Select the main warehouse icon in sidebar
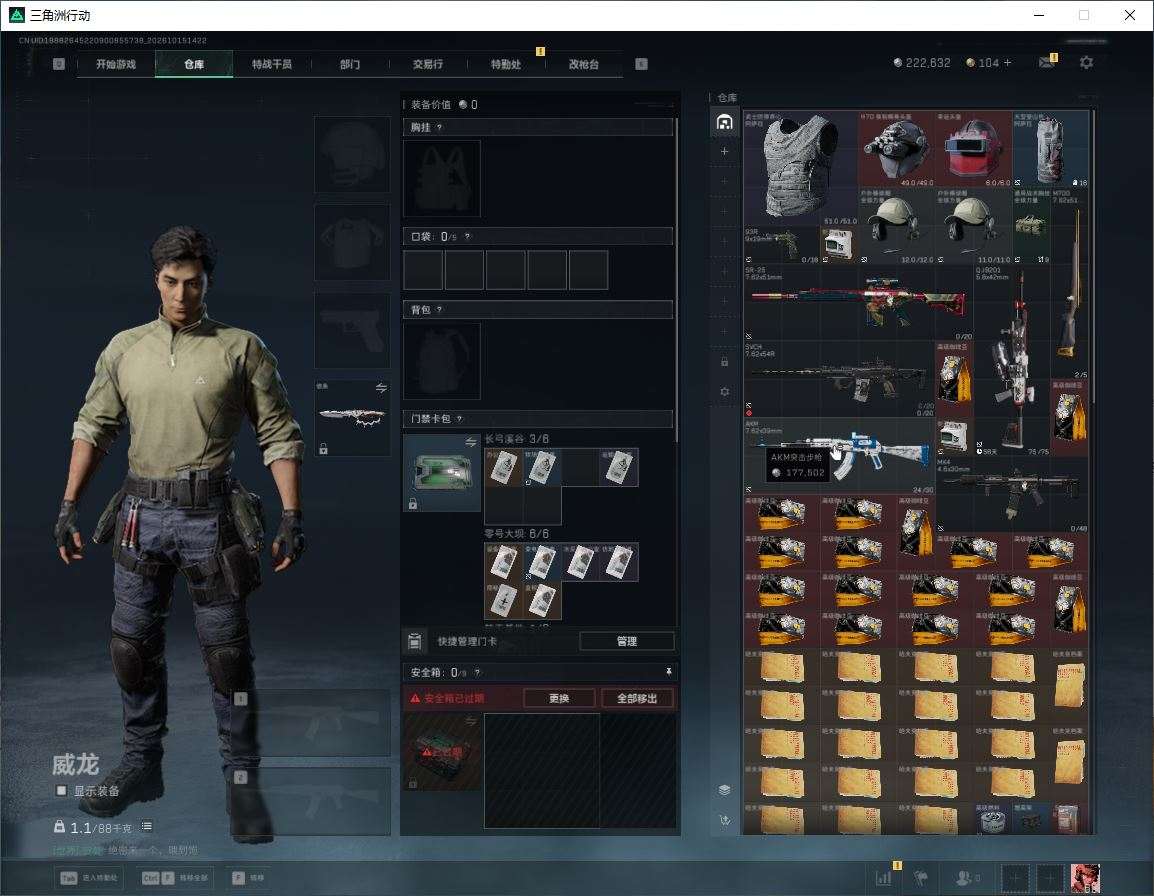1154x896 pixels. coord(724,122)
